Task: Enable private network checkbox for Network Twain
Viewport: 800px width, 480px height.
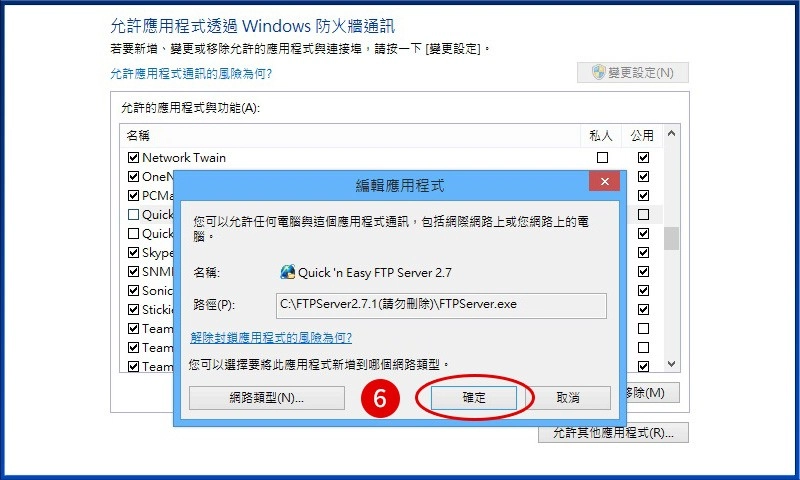Action: 602,158
